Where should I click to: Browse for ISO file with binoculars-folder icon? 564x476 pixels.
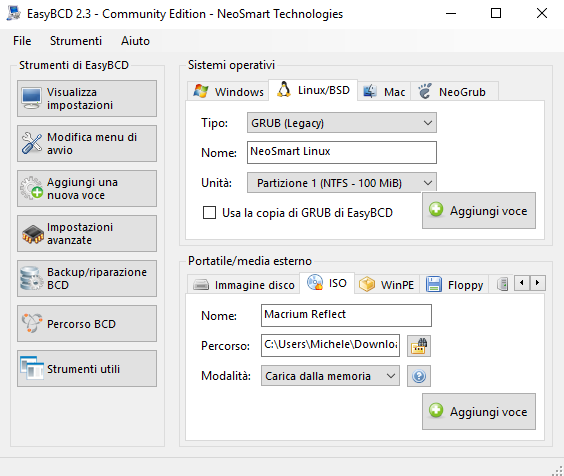(x=419, y=346)
